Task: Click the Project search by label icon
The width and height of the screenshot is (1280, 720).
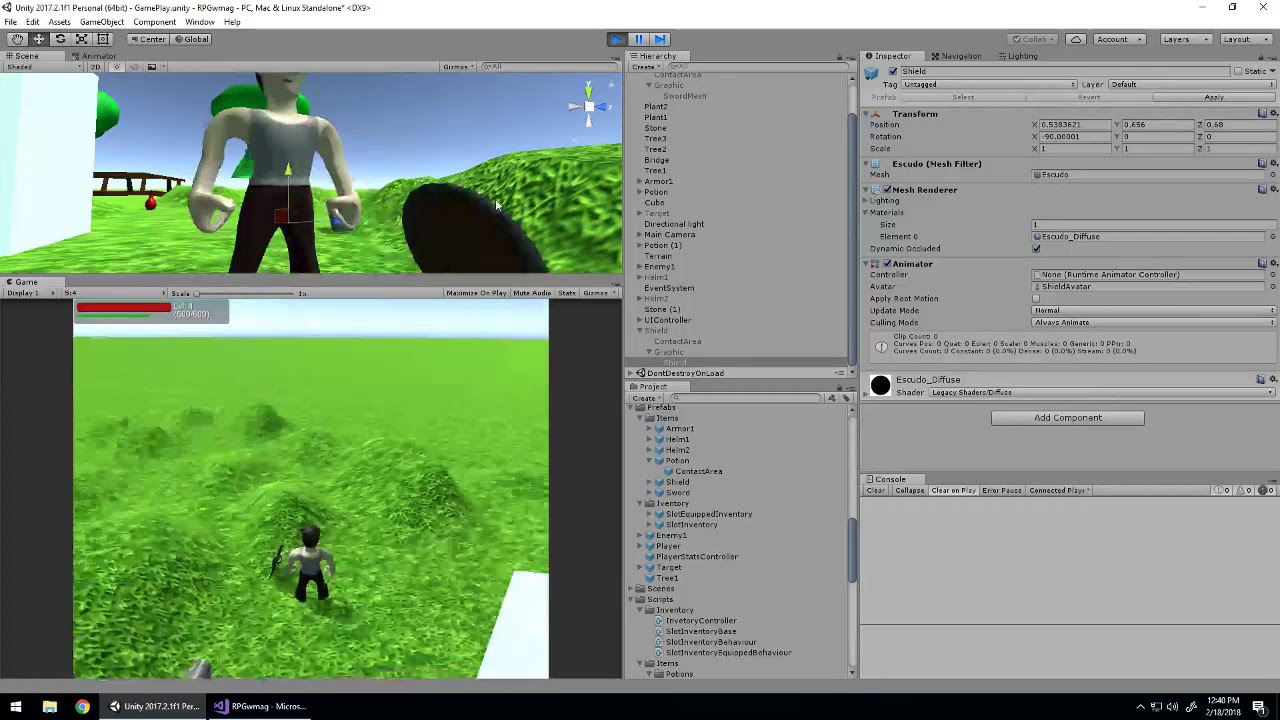Action: [x=845, y=398]
